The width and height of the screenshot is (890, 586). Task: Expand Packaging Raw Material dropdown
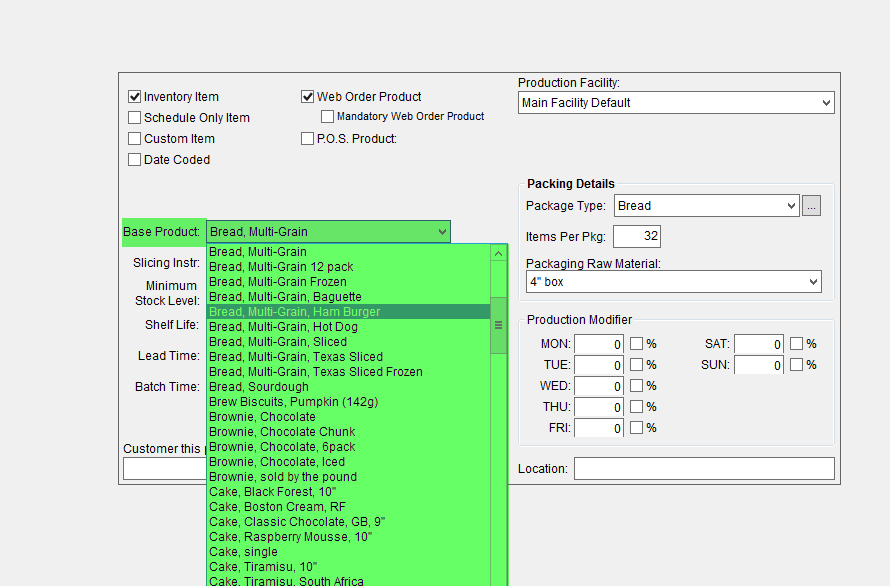click(674, 282)
